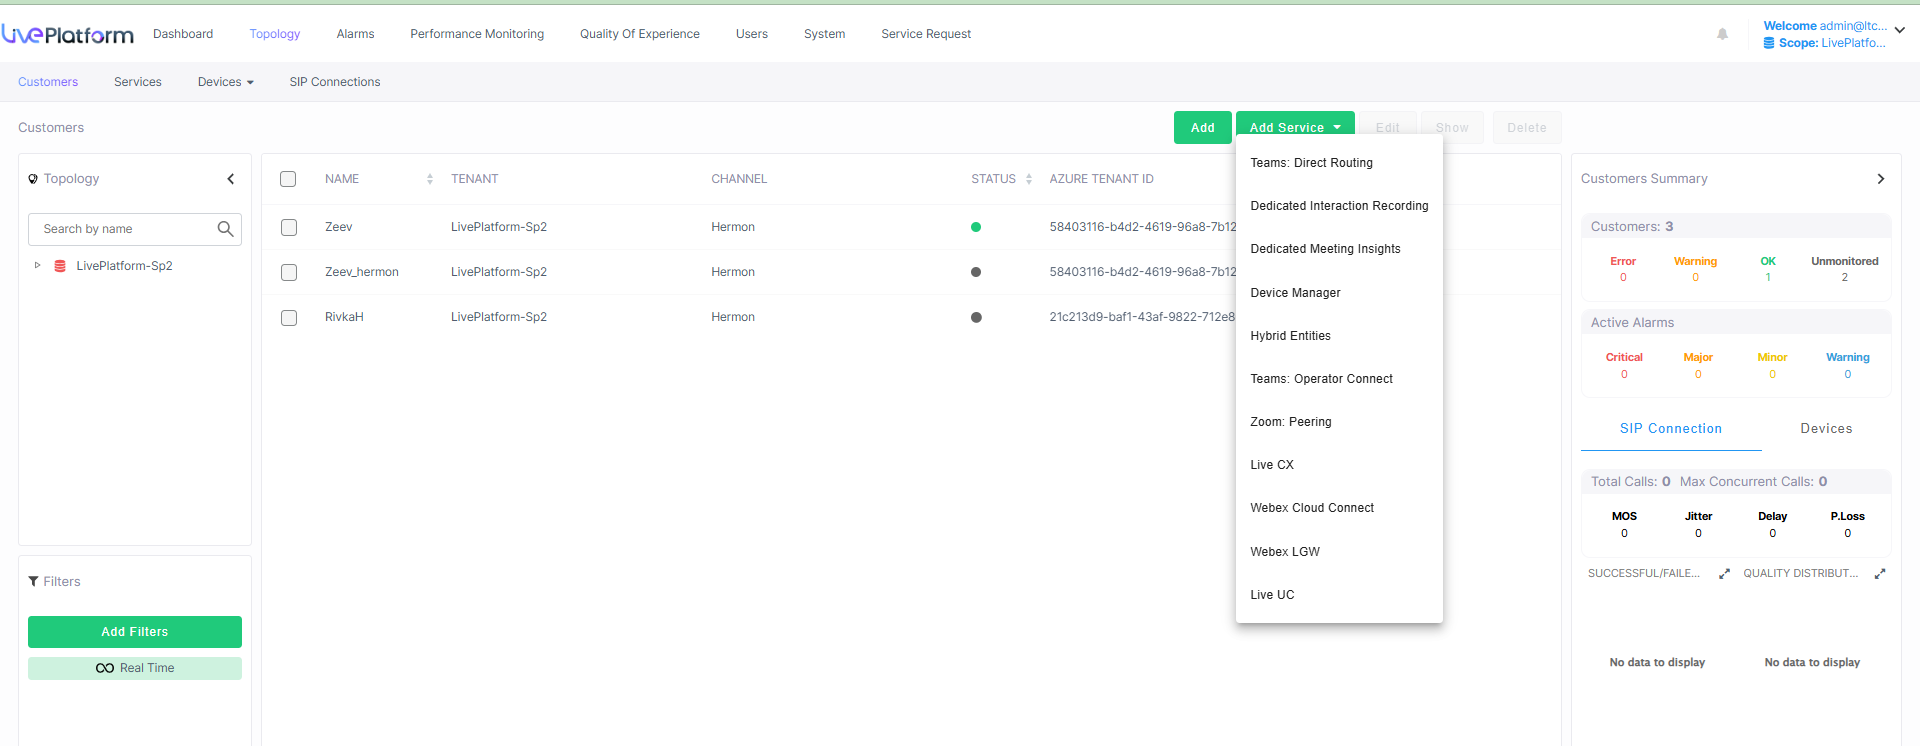
Task: Open the System menu
Action: click(x=824, y=34)
